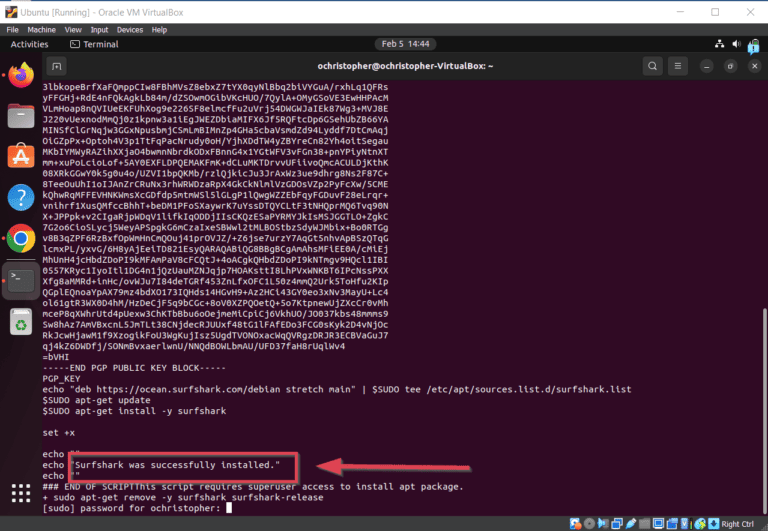
Task: Click the VirtualBox USB devices status icon
Action: [631, 524]
